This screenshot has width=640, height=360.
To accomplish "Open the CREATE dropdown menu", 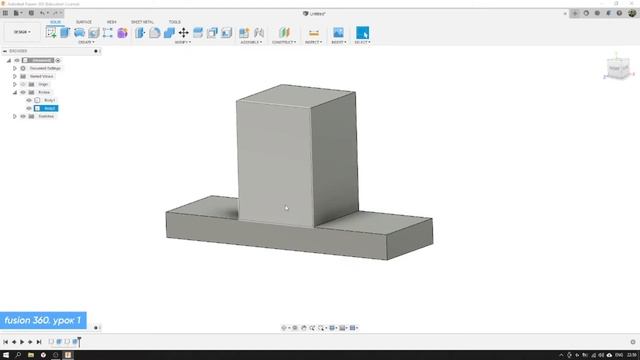I will pyautogui.click(x=86, y=42).
